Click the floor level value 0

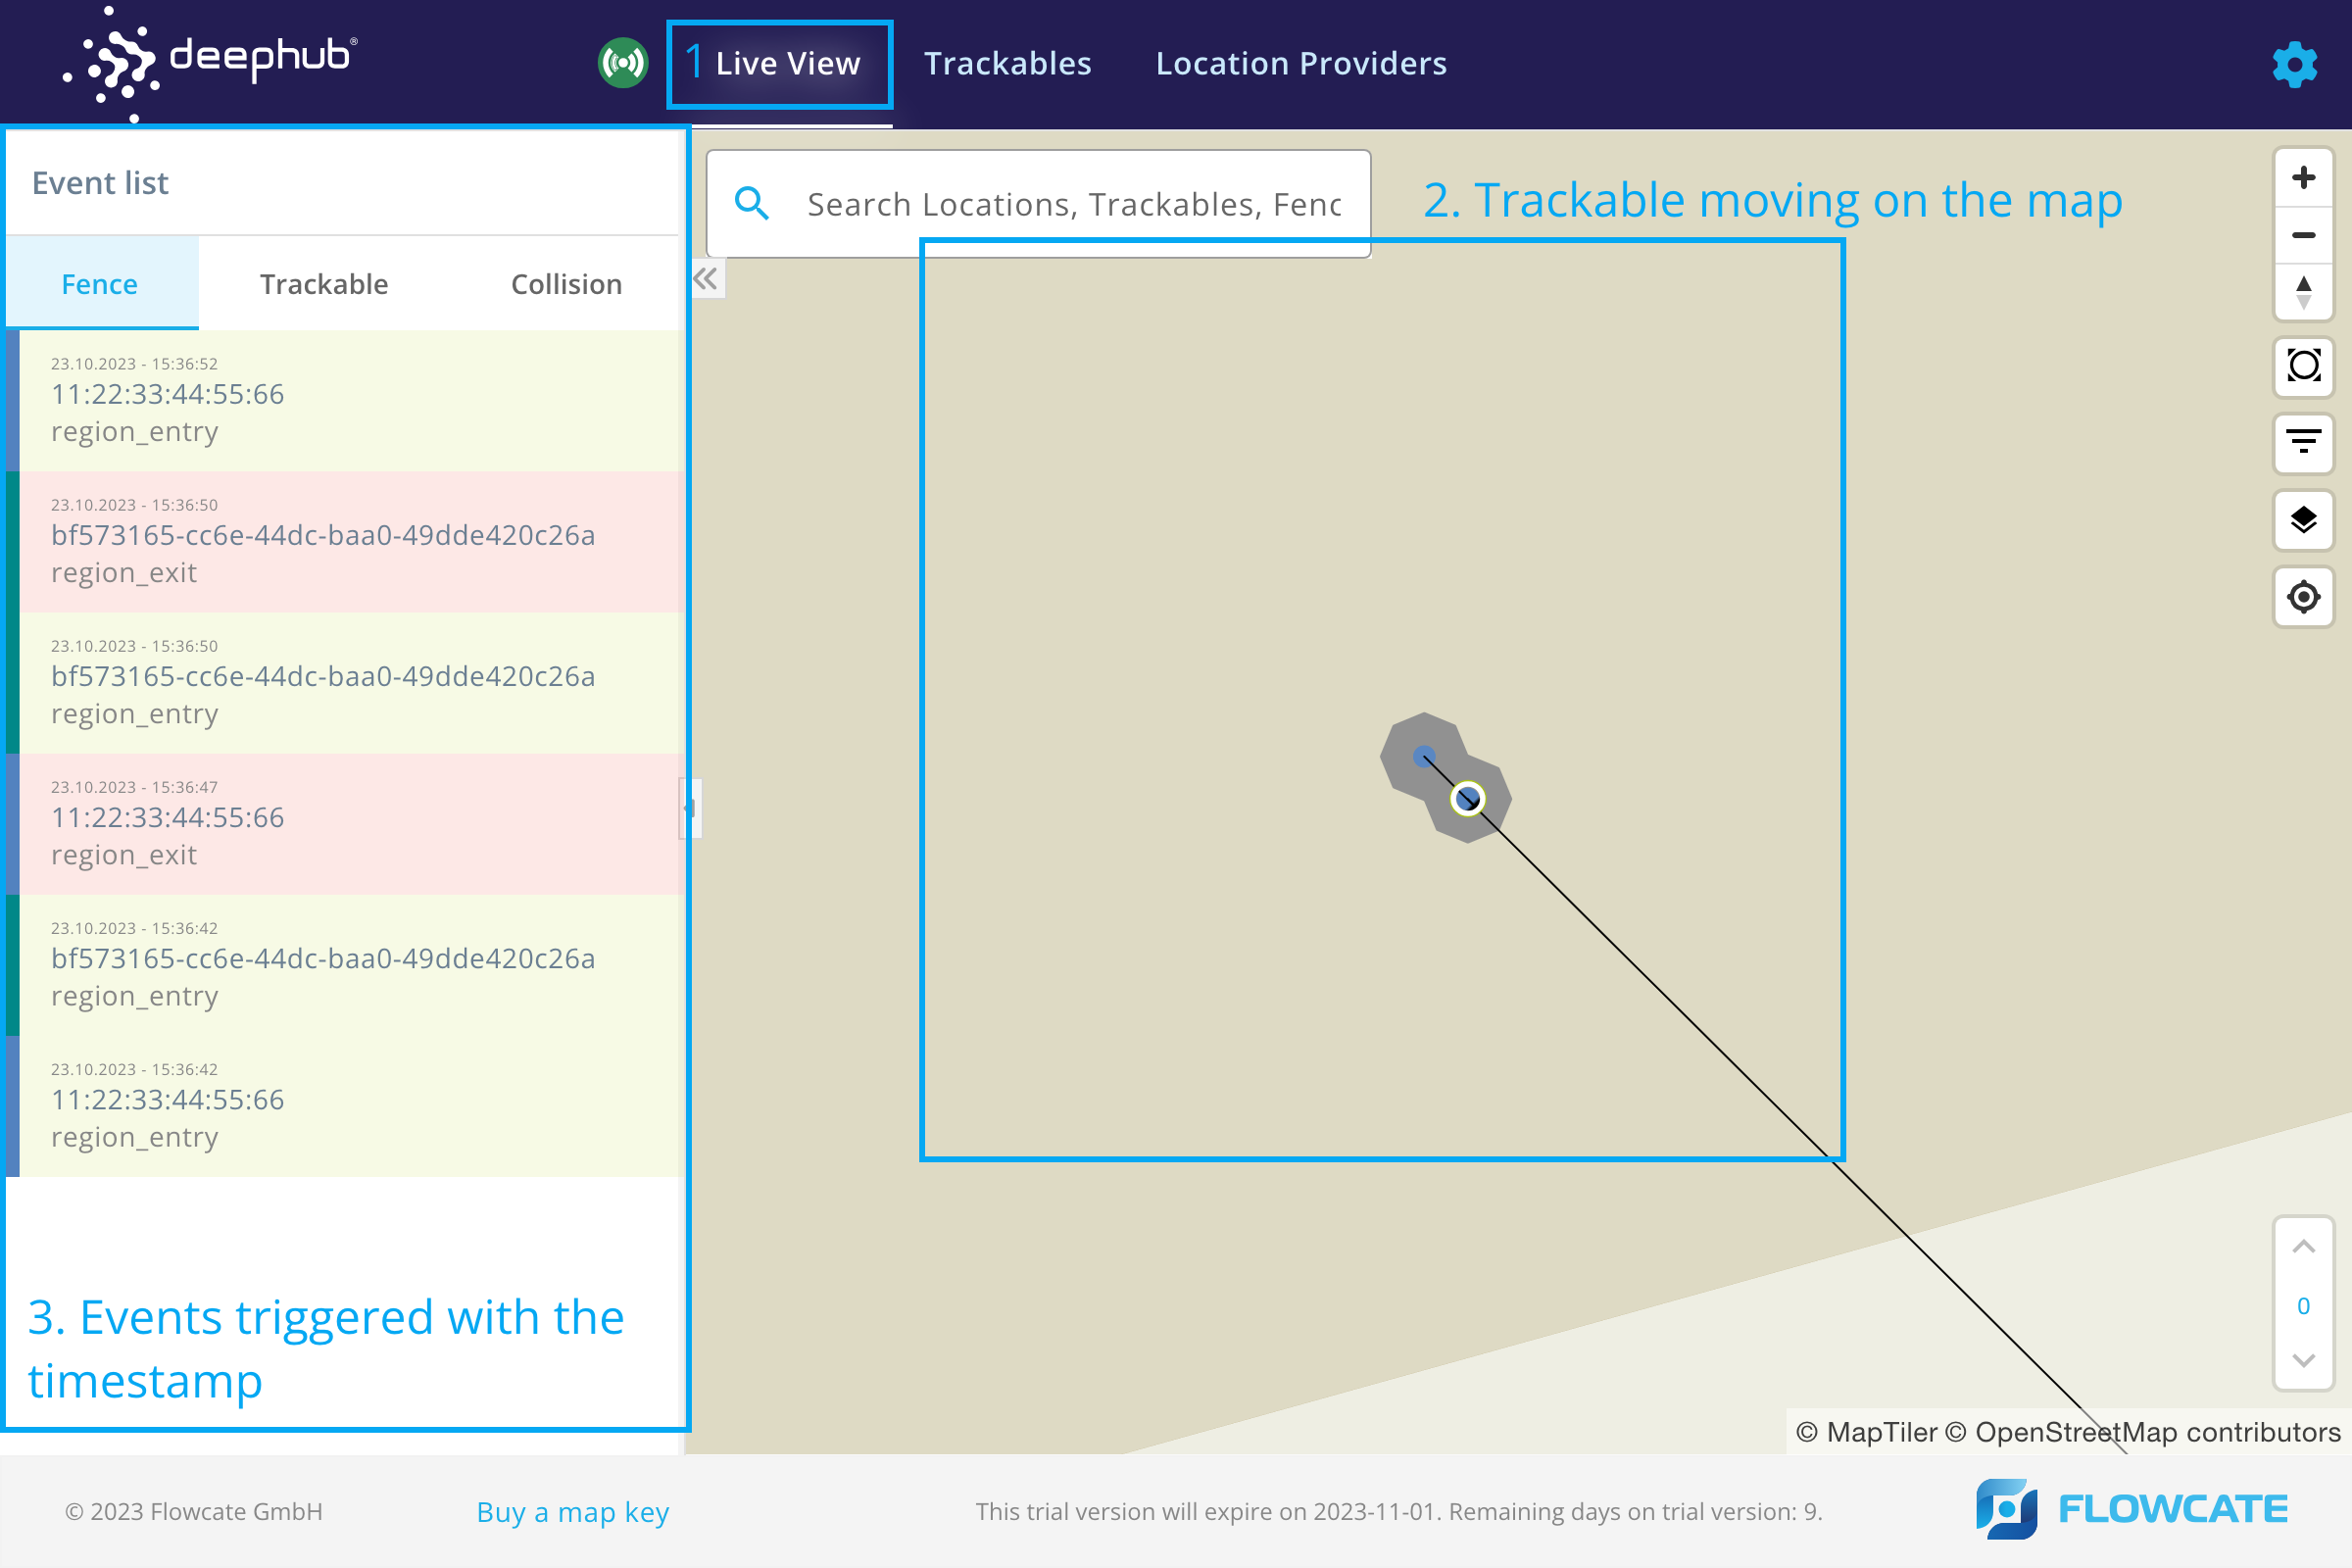(2304, 1306)
